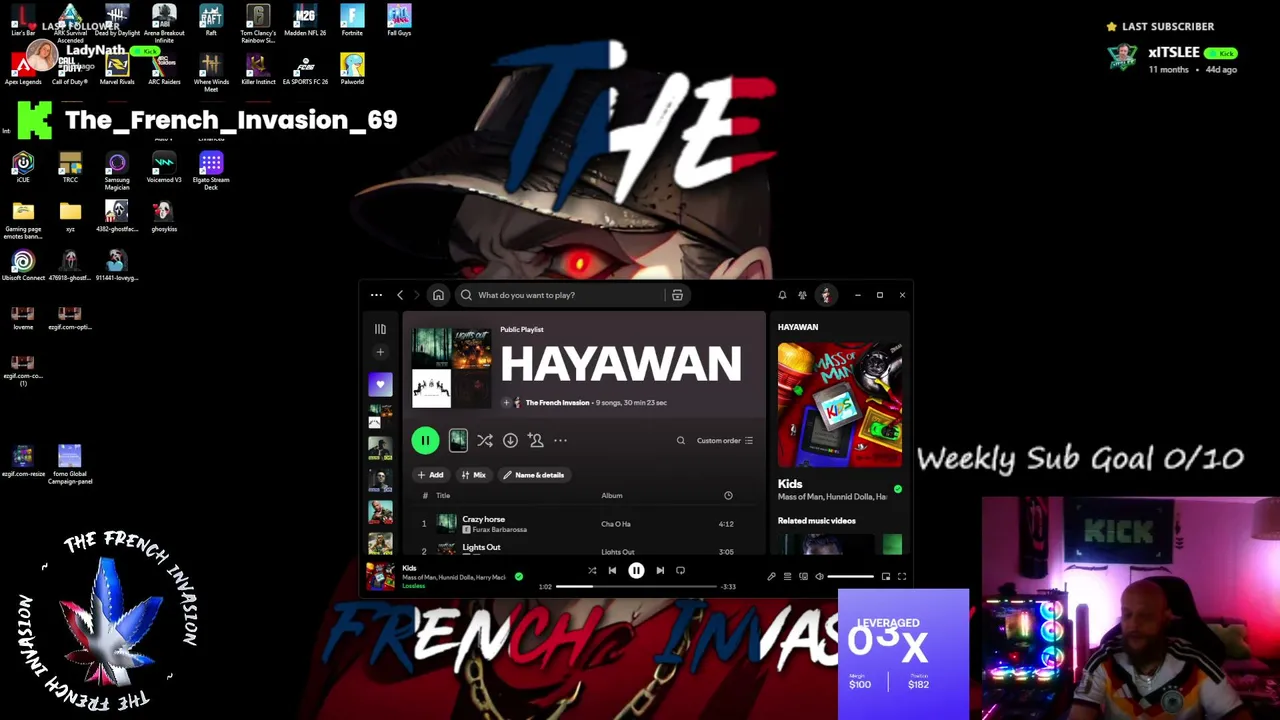Screen dimensions: 1280x720
Task: Click HAYAWAN playlist cover image
Action: coord(452,368)
